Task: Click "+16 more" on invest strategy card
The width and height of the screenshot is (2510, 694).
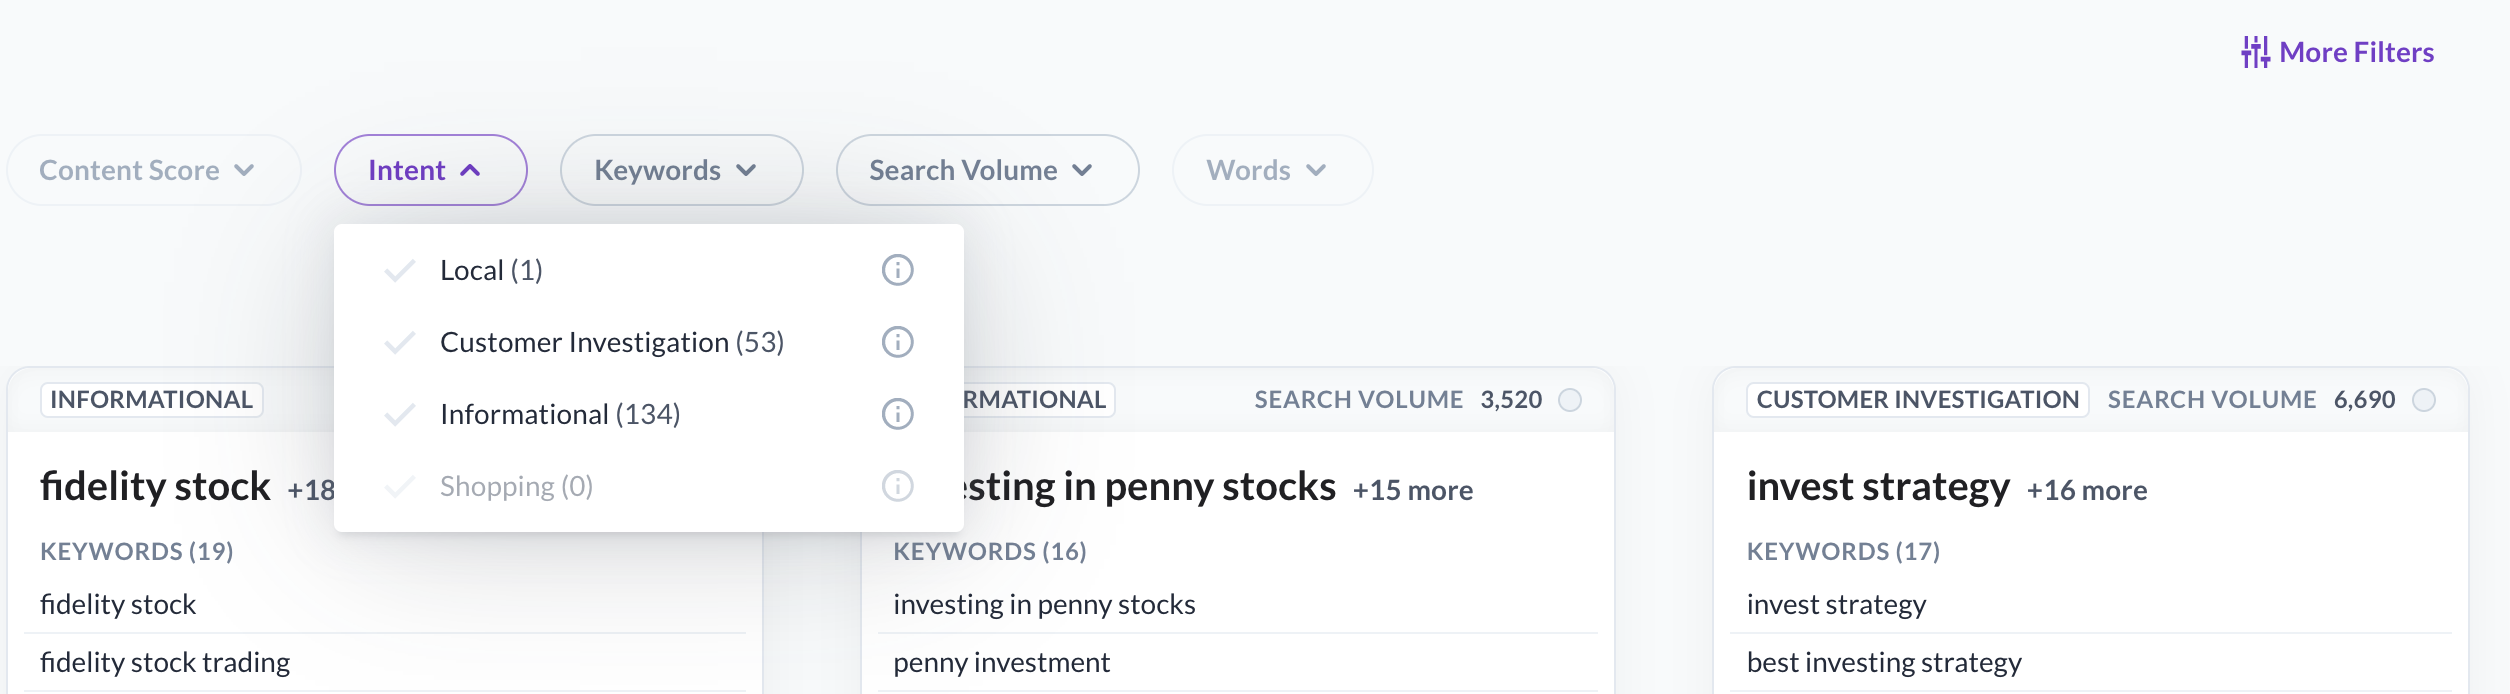Action: click(x=2086, y=490)
